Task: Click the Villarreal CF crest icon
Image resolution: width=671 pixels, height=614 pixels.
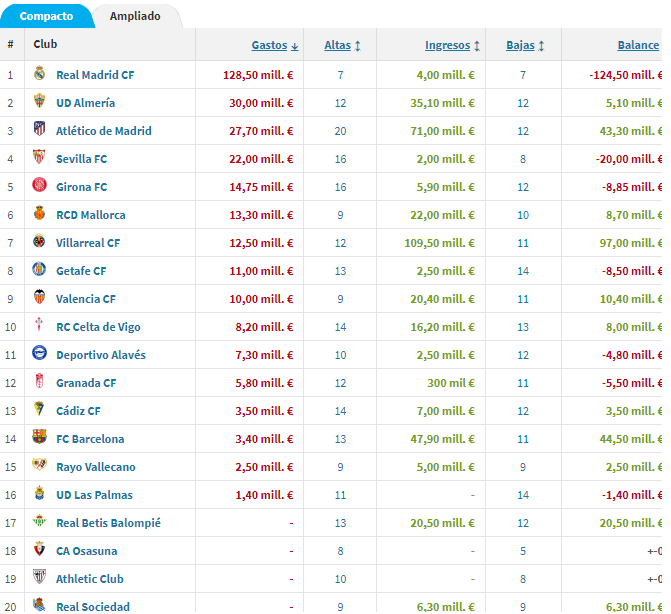Action: pos(39,241)
